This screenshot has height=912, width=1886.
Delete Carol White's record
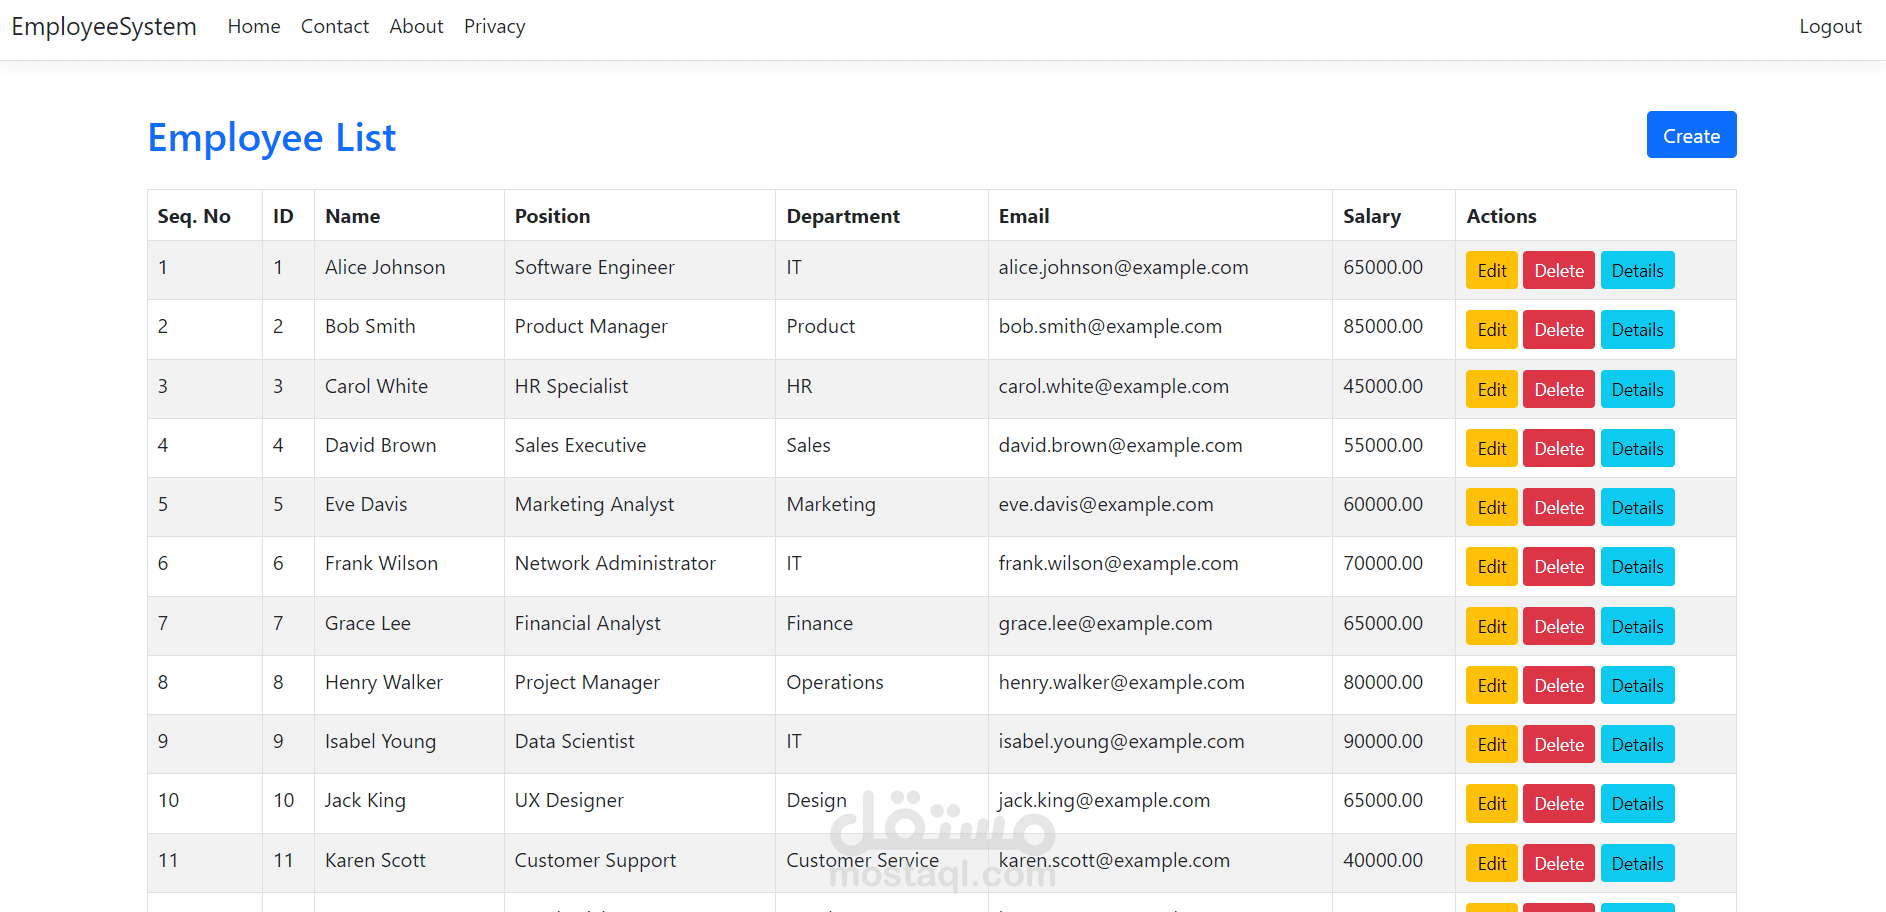[1558, 390]
